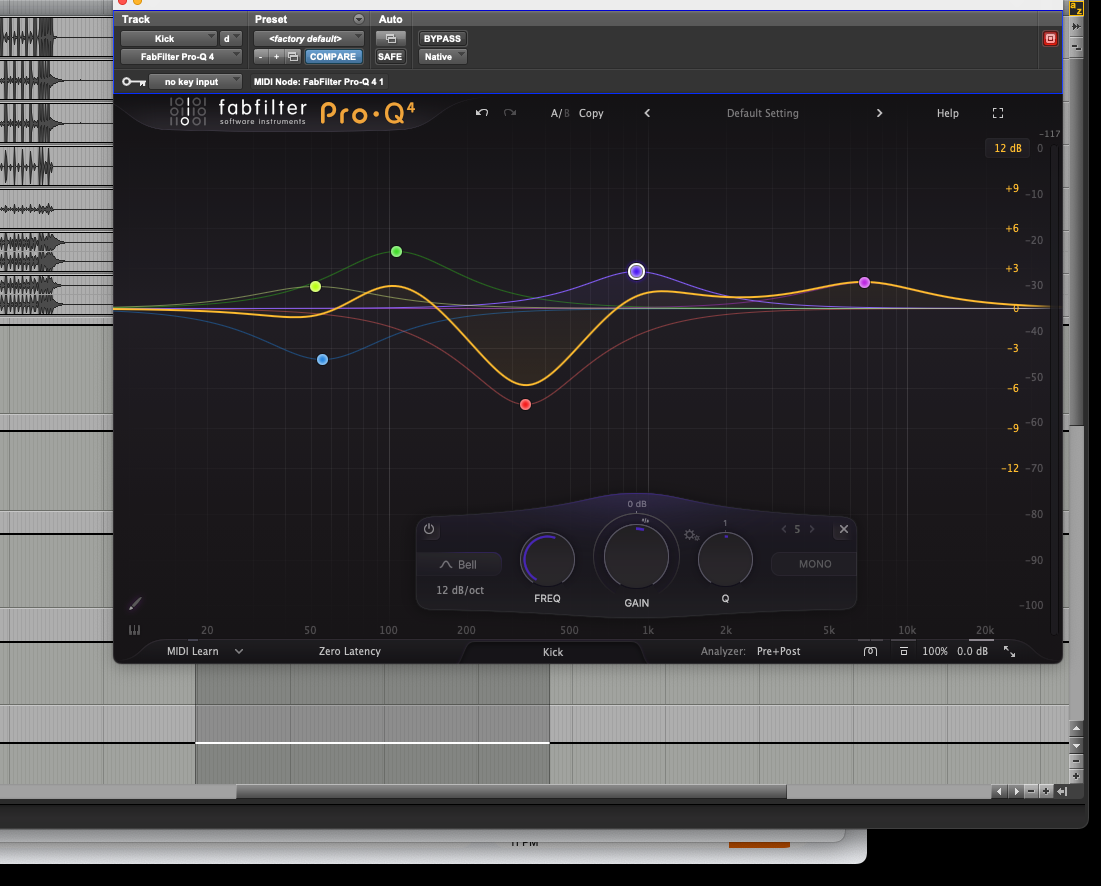The image size is (1101, 886).
Task: Toggle SAFE mode for the plugin
Action: [x=390, y=56]
